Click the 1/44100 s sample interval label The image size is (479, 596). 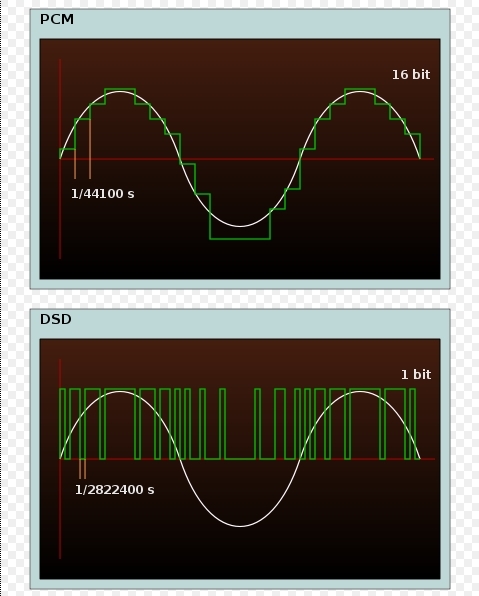(103, 194)
